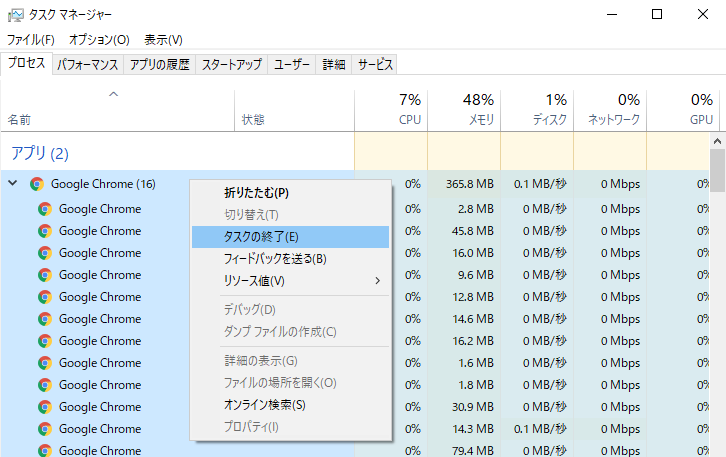
Task: Collapse the Google Chrome (16) group chevron
Action: (x=13, y=183)
